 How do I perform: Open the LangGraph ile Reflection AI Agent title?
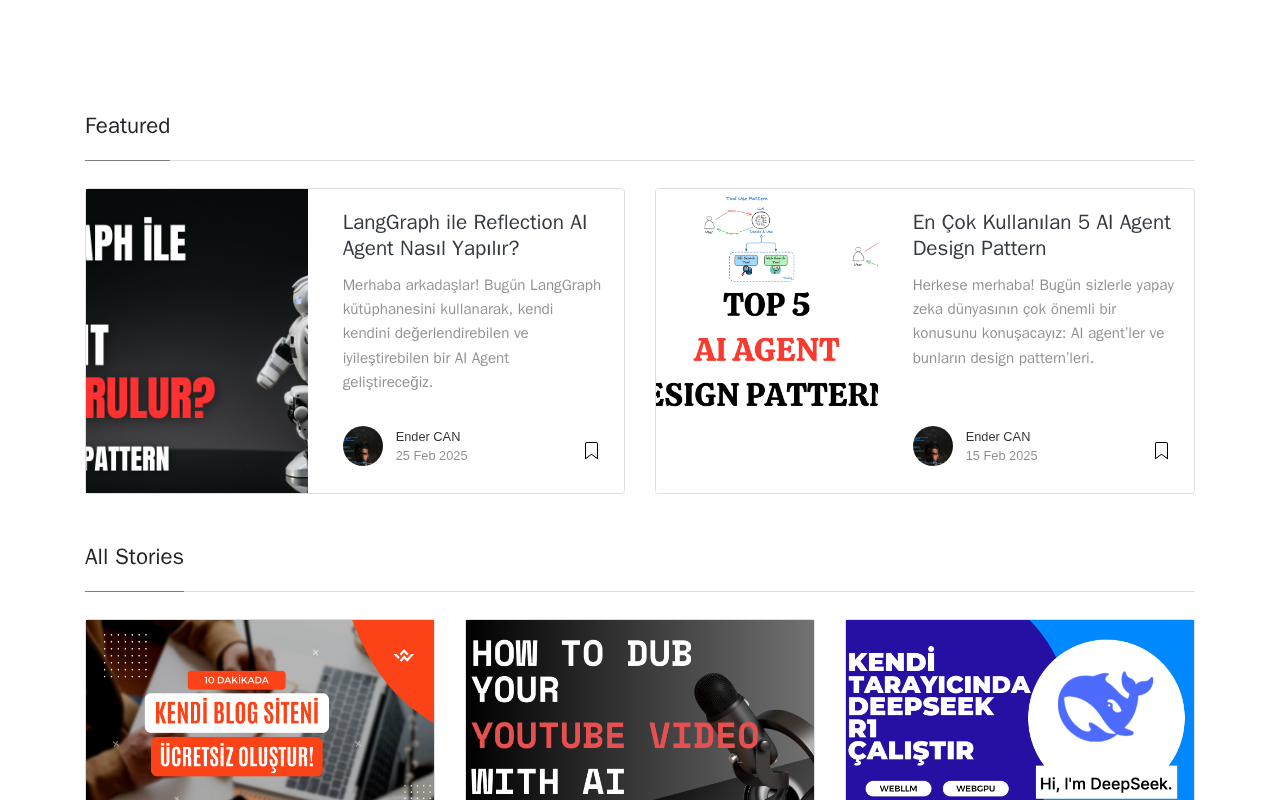465,235
